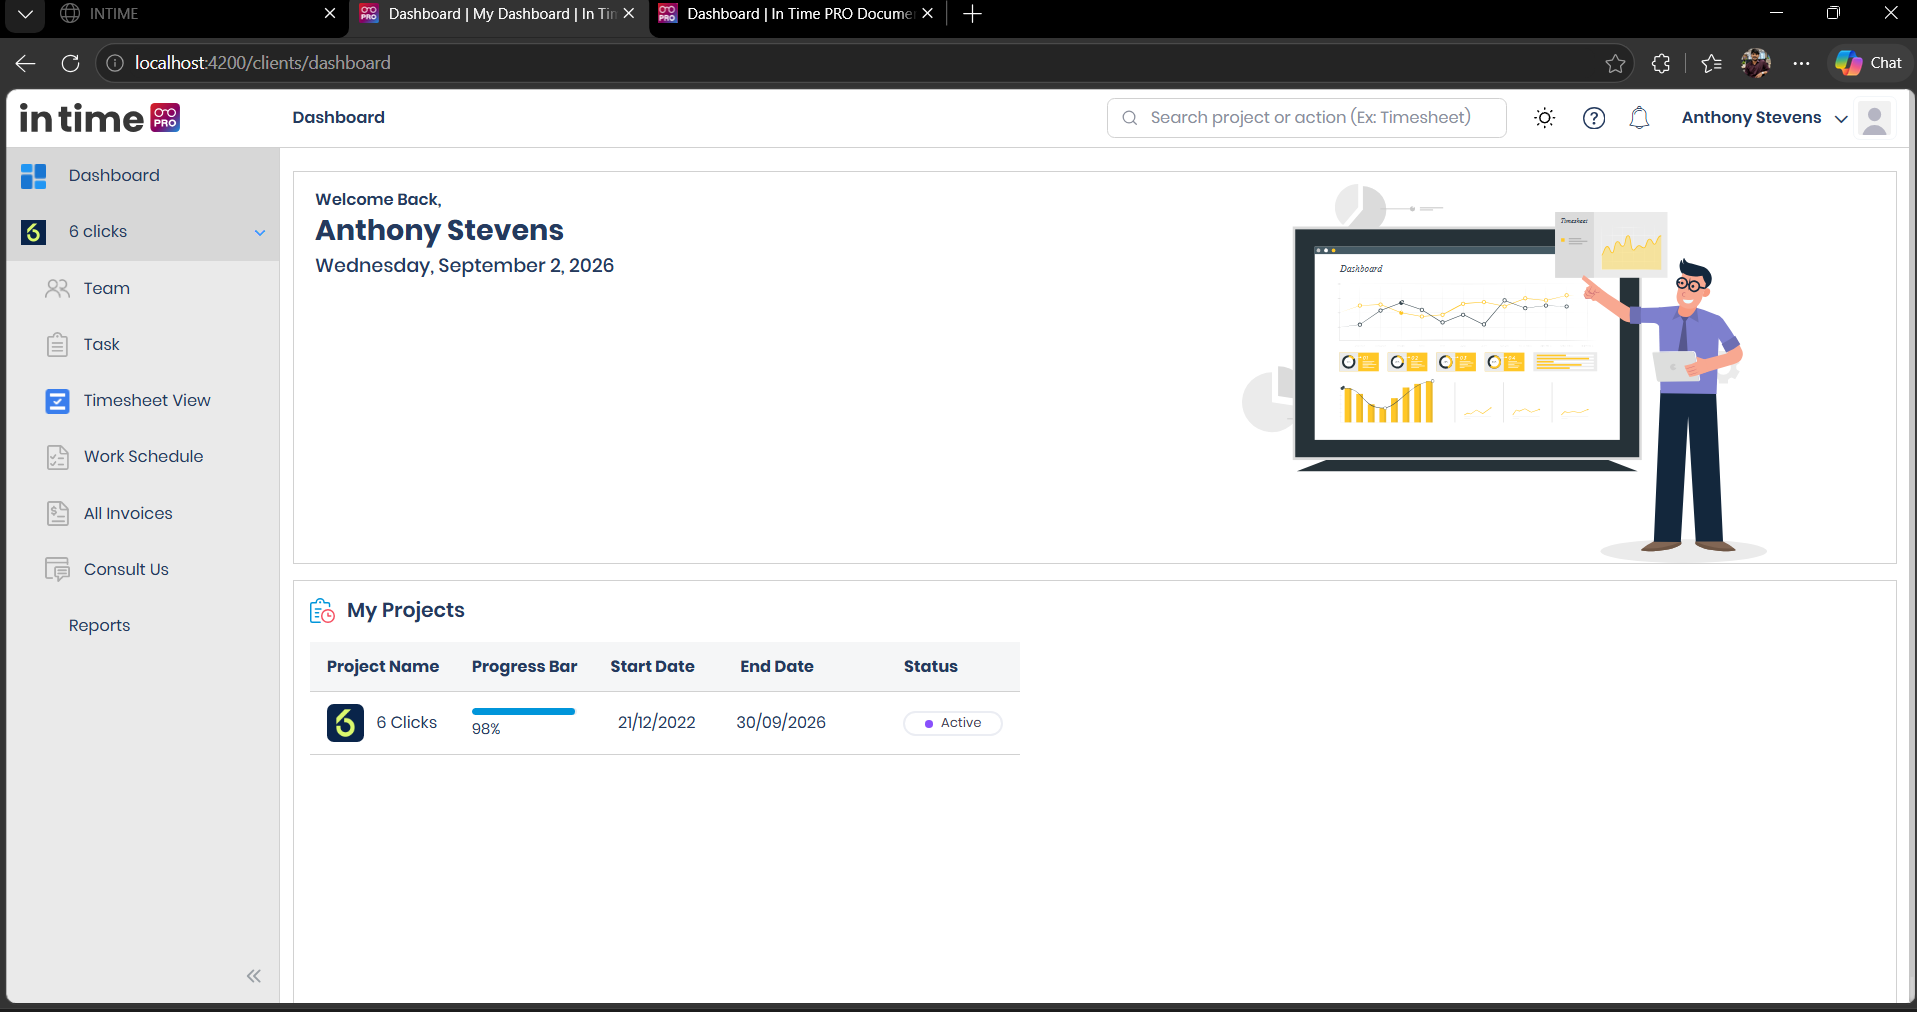The image size is (1917, 1012).
Task: Toggle the light/dark theme sun icon
Action: (x=1545, y=118)
